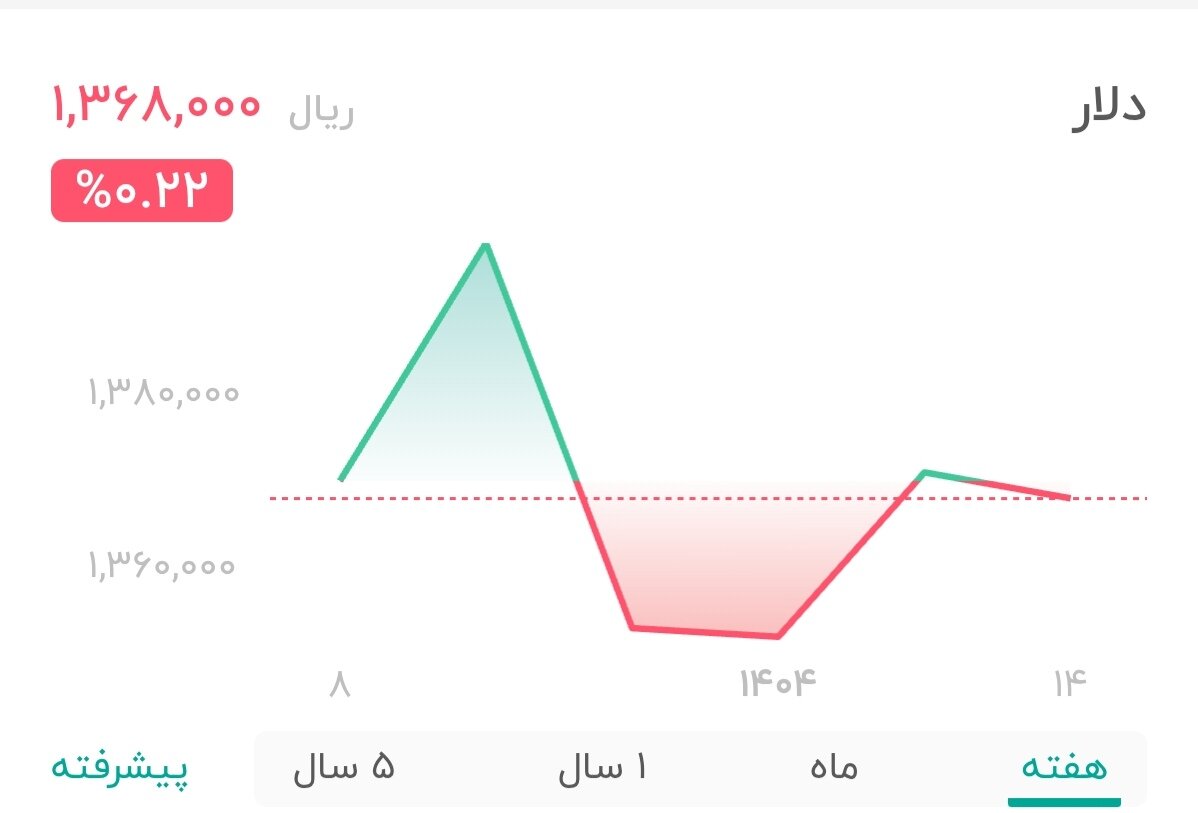Click the 8 date label on the axis
The width and height of the screenshot is (1198, 813).
tap(337, 683)
